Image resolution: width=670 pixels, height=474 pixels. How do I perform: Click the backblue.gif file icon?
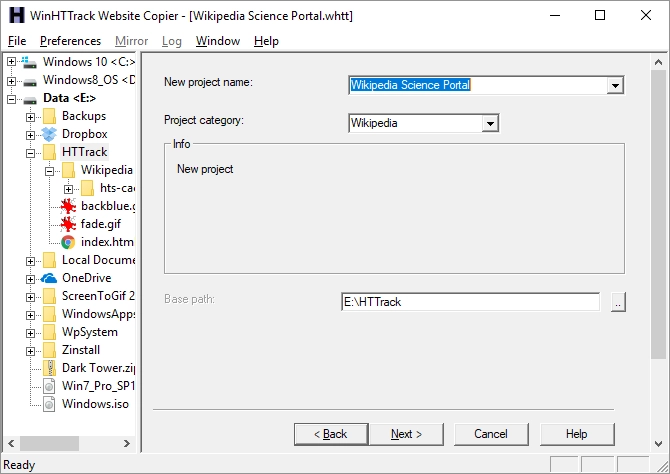pos(68,206)
